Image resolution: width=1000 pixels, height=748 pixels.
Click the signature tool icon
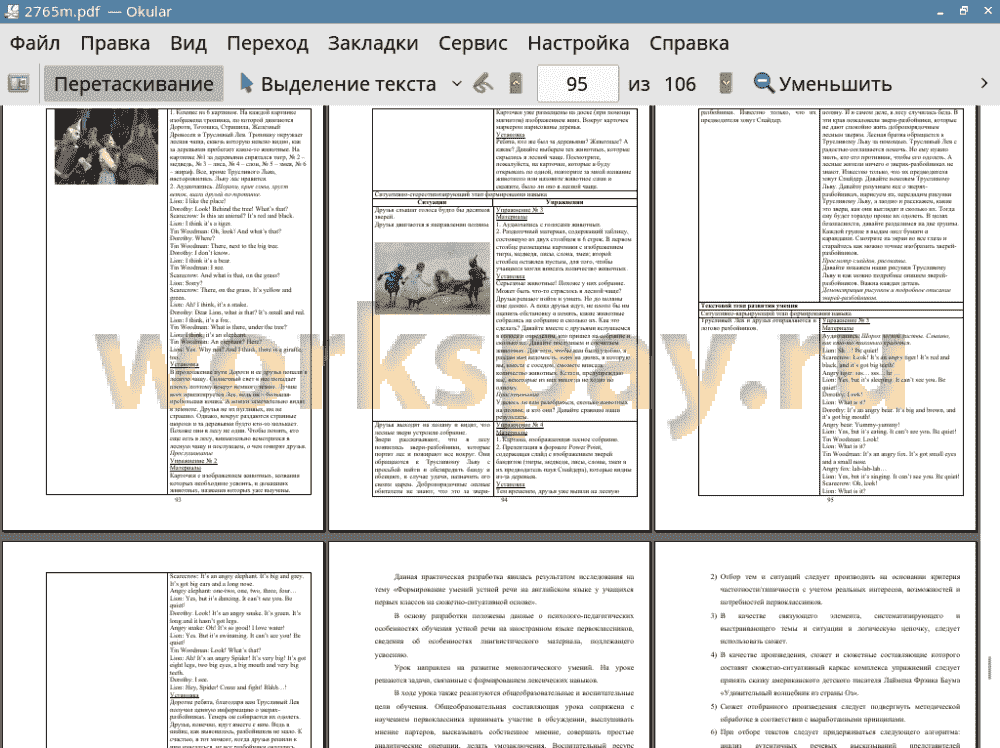coord(483,84)
